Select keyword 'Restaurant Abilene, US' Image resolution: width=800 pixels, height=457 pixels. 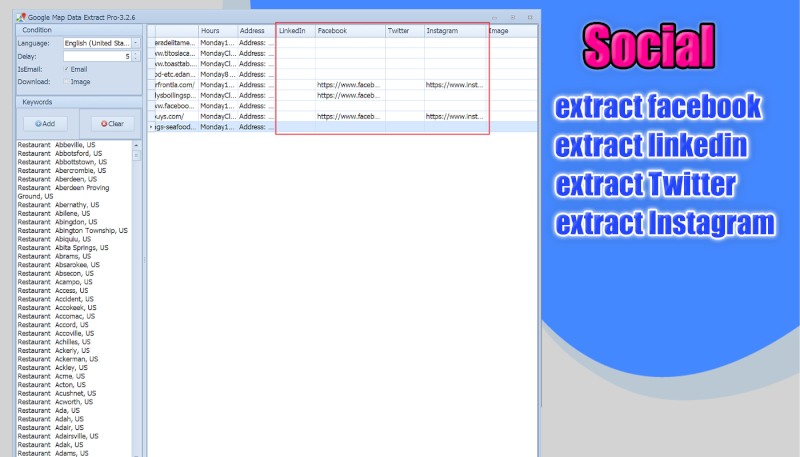[54, 214]
